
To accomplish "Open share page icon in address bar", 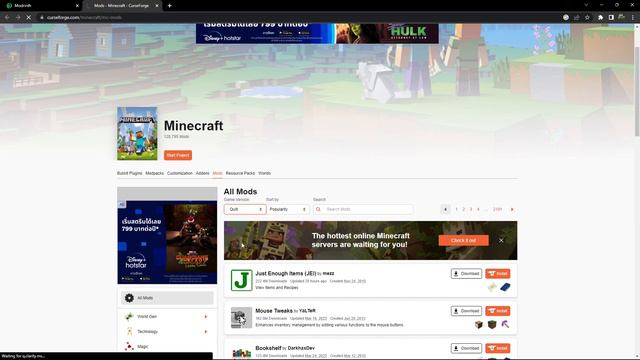I will (577, 18).
